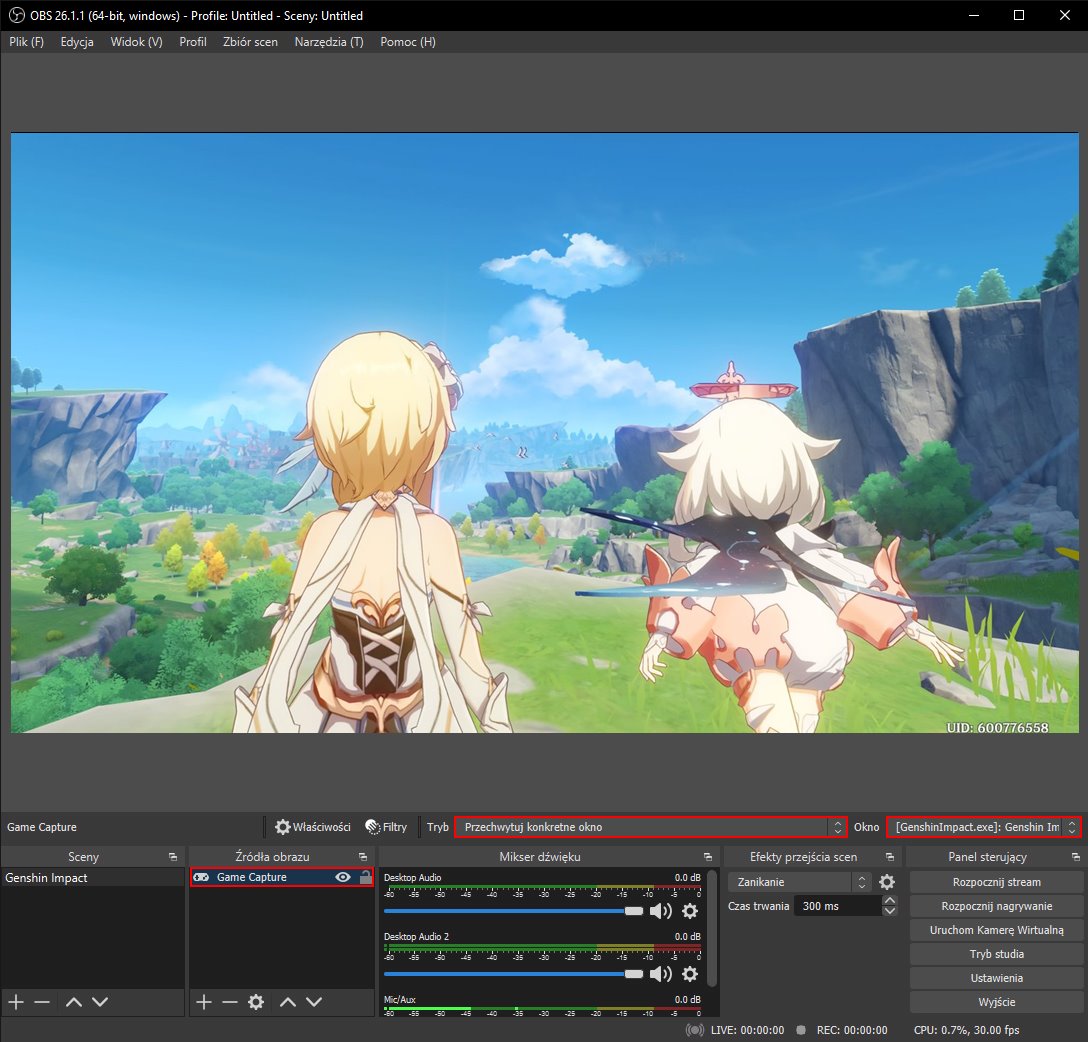This screenshot has width=1088, height=1042.
Task: Click the Czas trwania duration field
Action: point(838,906)
